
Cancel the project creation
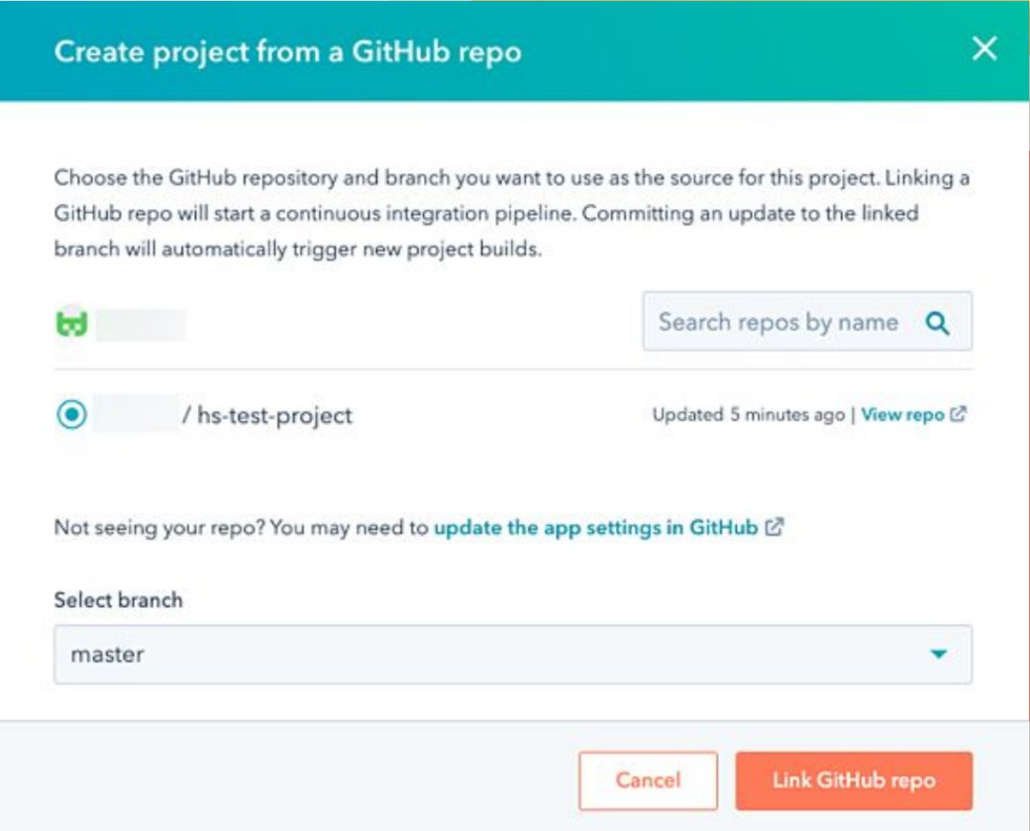648,780
